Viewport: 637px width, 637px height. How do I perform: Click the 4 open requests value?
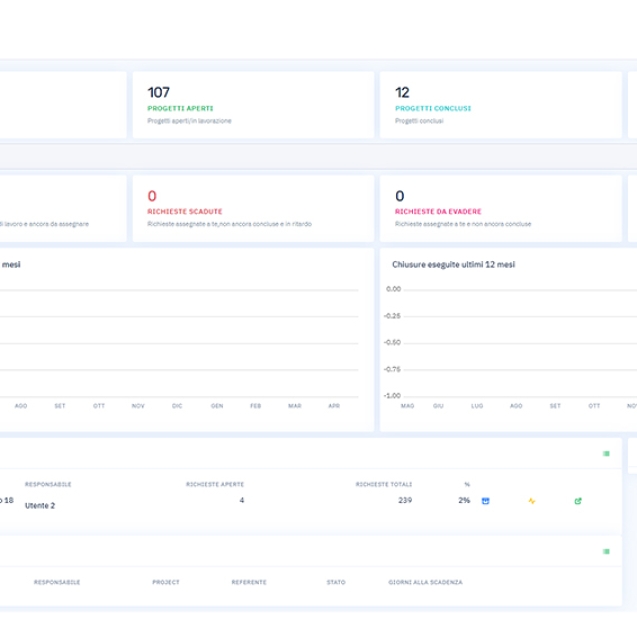[242, 499]
